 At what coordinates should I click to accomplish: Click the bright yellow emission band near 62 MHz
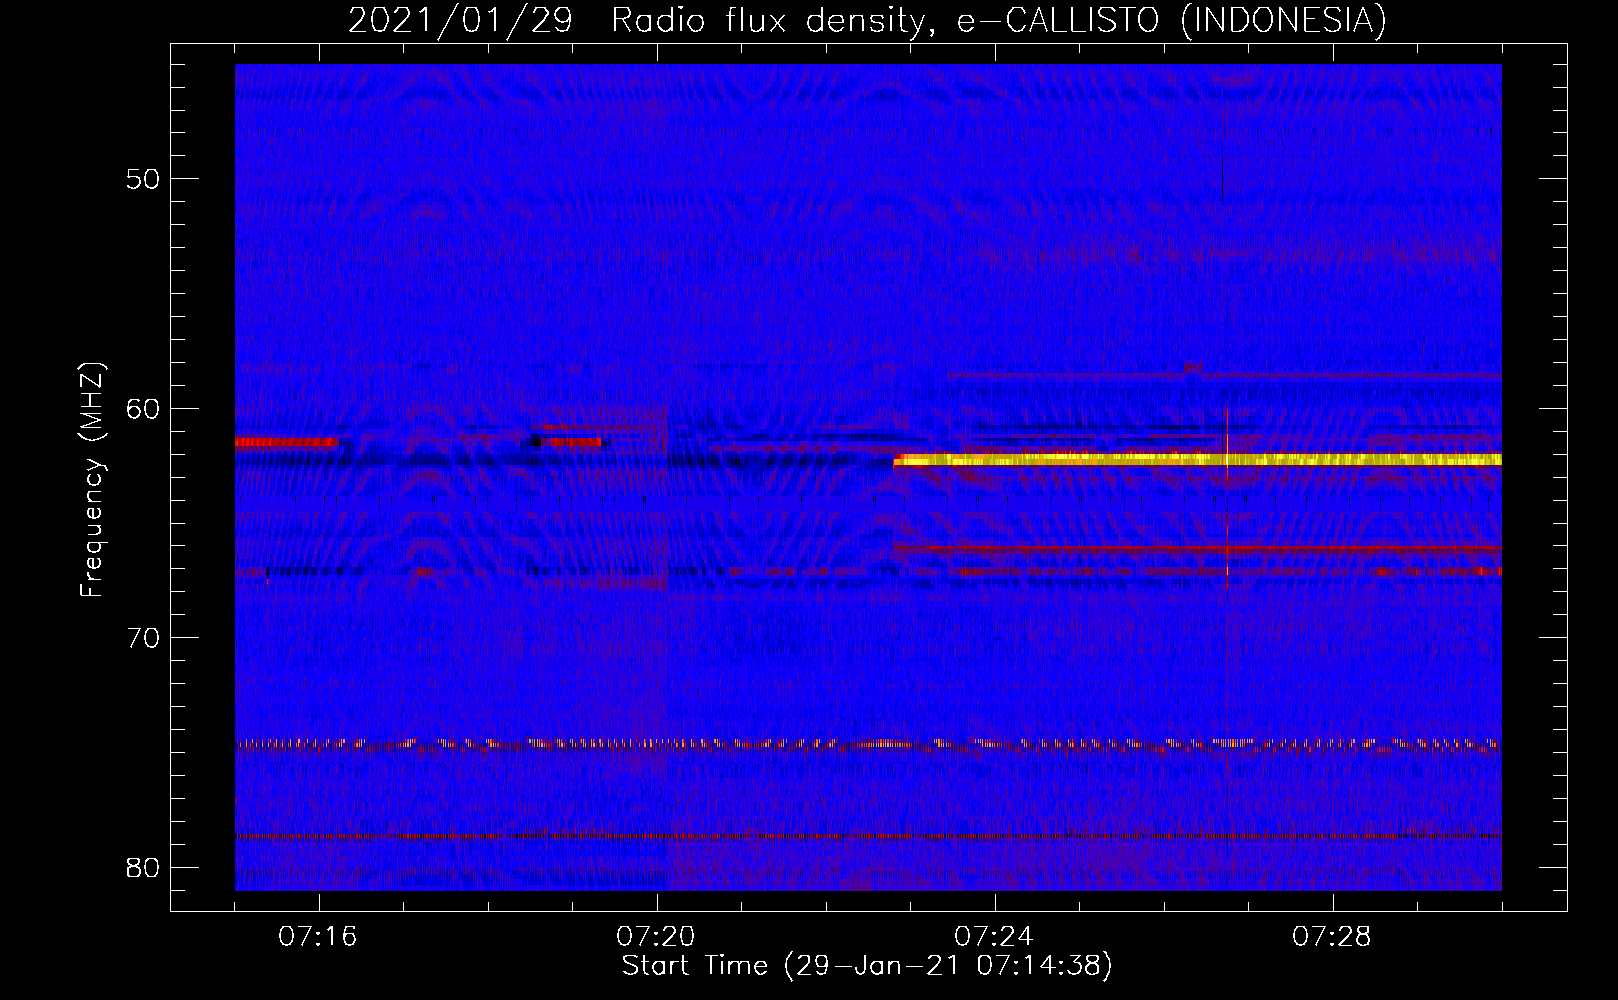point(1197,460)
